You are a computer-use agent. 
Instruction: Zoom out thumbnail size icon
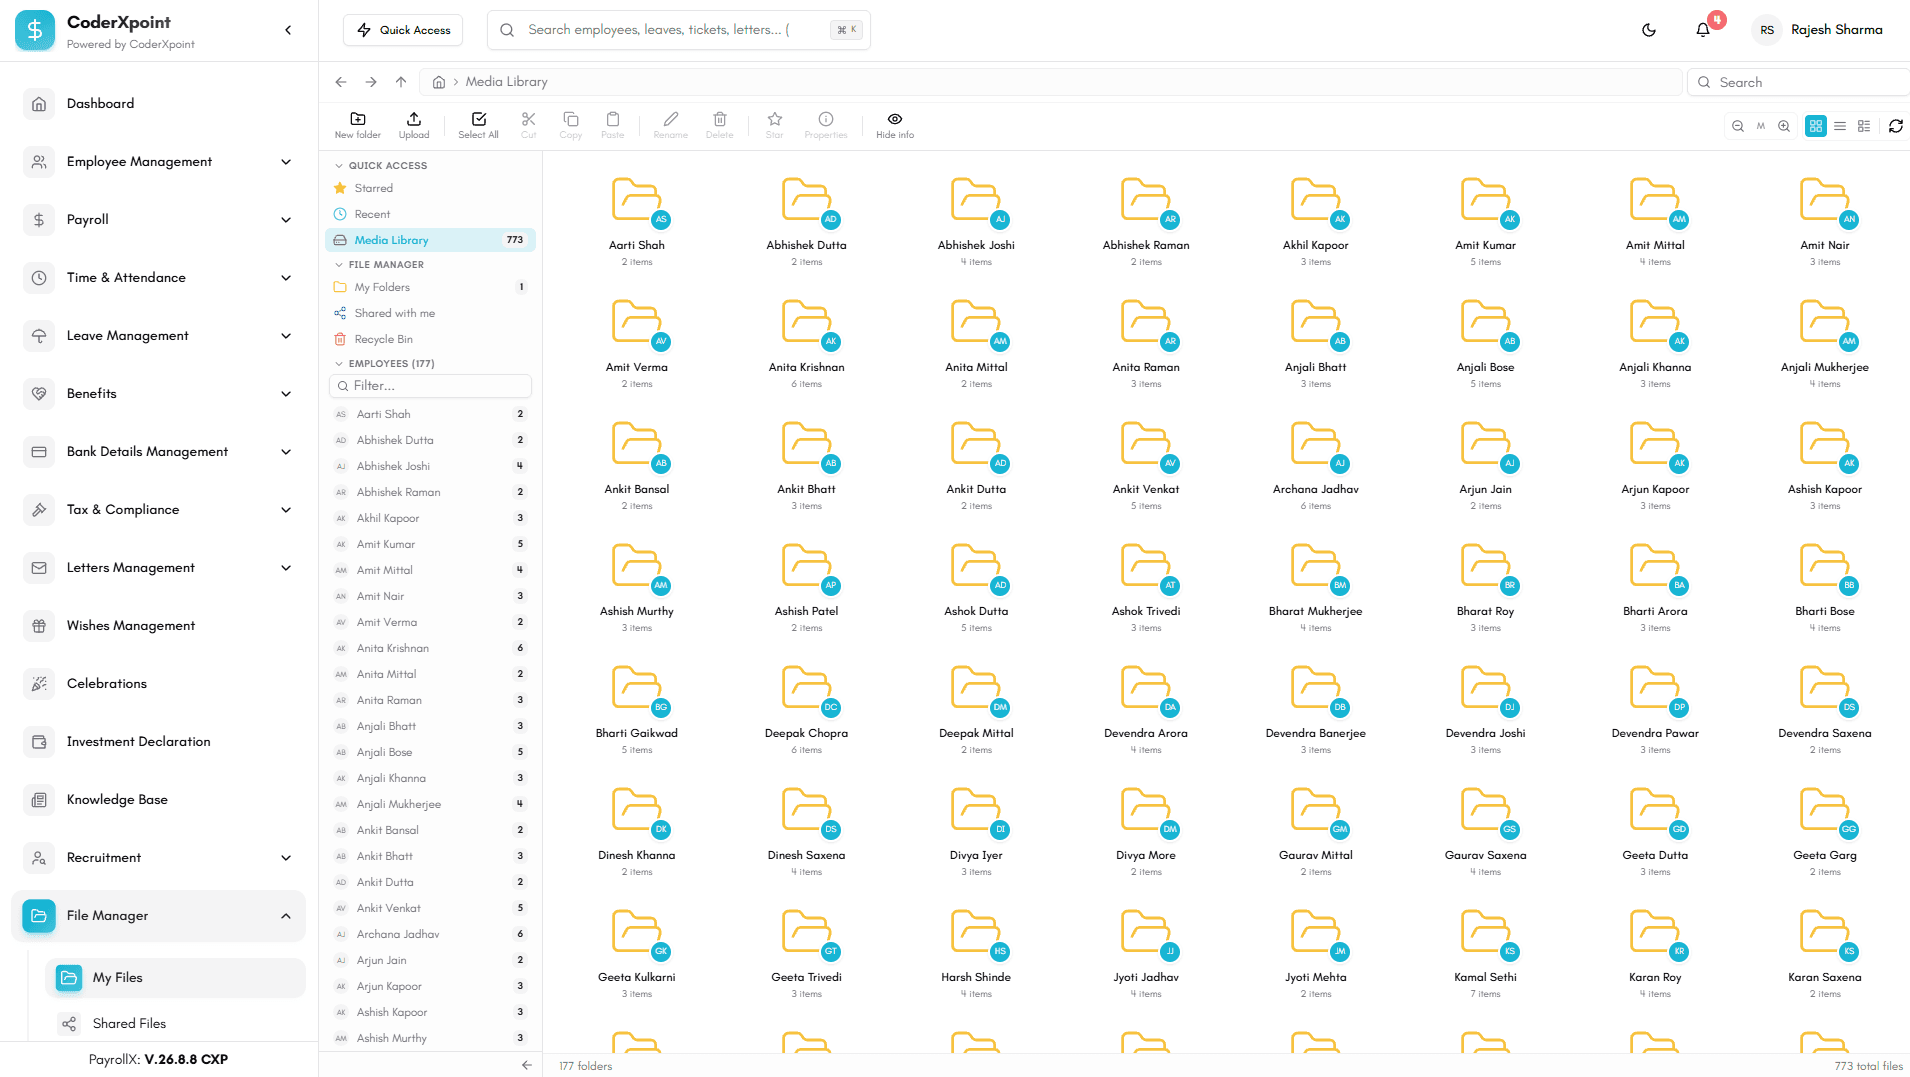1738,126
